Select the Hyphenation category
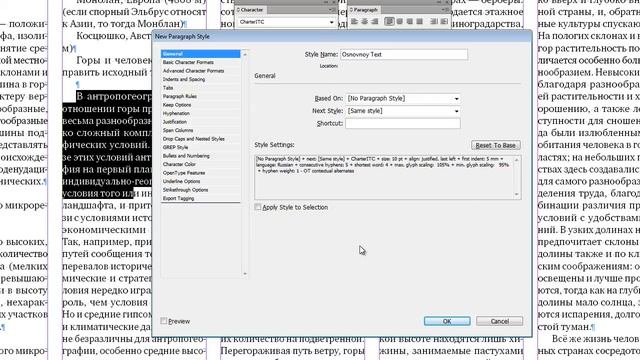Image resolution: width=640 pixels, height=360 pixels. 200,113
